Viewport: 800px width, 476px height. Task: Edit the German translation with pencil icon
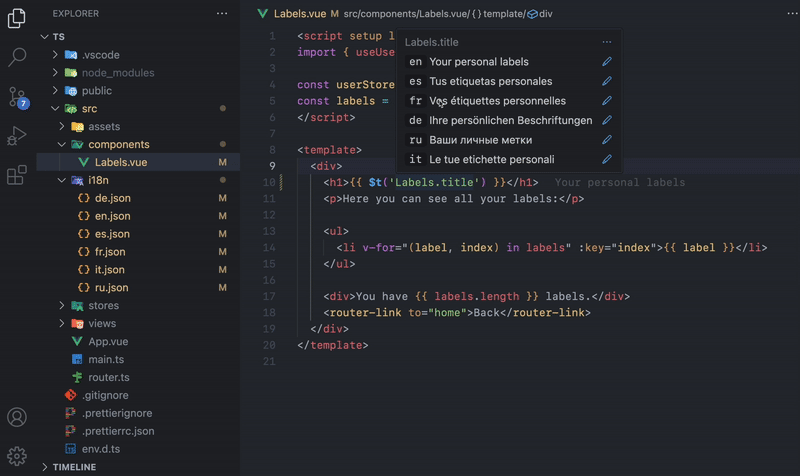[607, 120]
